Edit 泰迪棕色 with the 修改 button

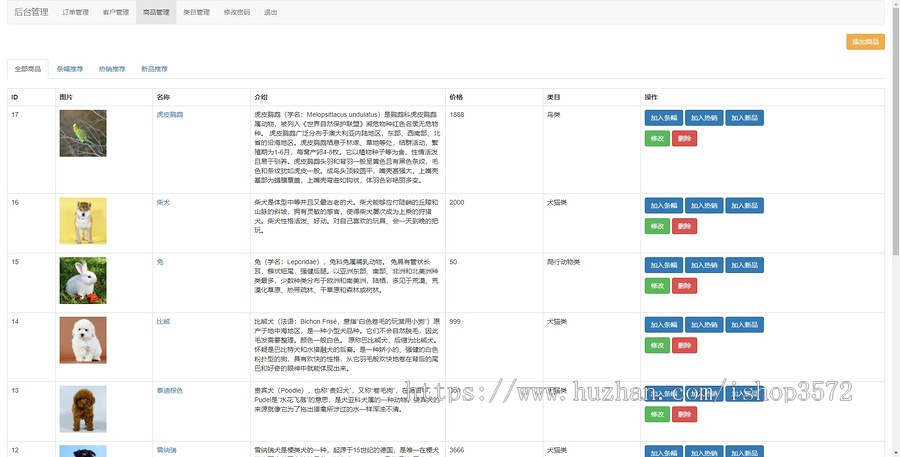[x=657, y=415]
